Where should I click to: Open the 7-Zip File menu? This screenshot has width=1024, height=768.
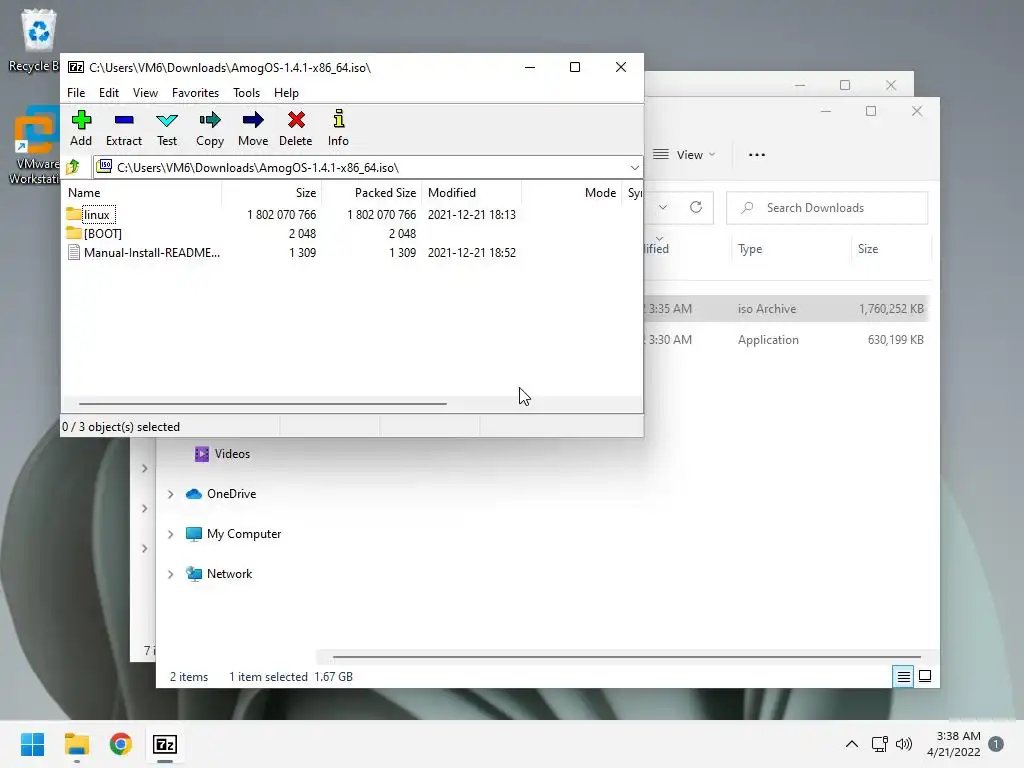[76, 93]
